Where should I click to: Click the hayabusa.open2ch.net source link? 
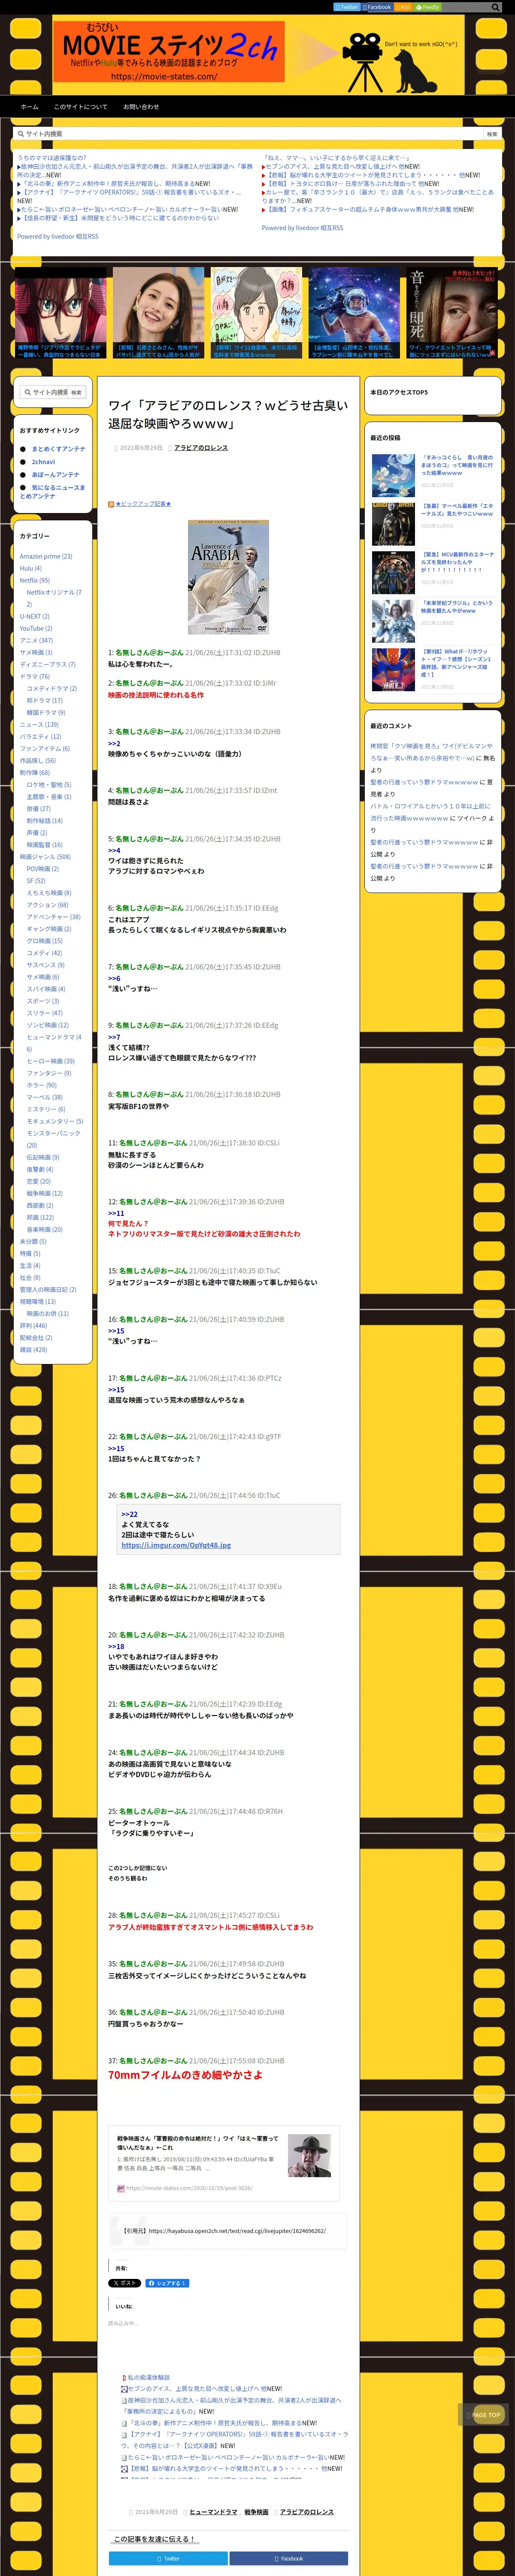coord(237,2231)
